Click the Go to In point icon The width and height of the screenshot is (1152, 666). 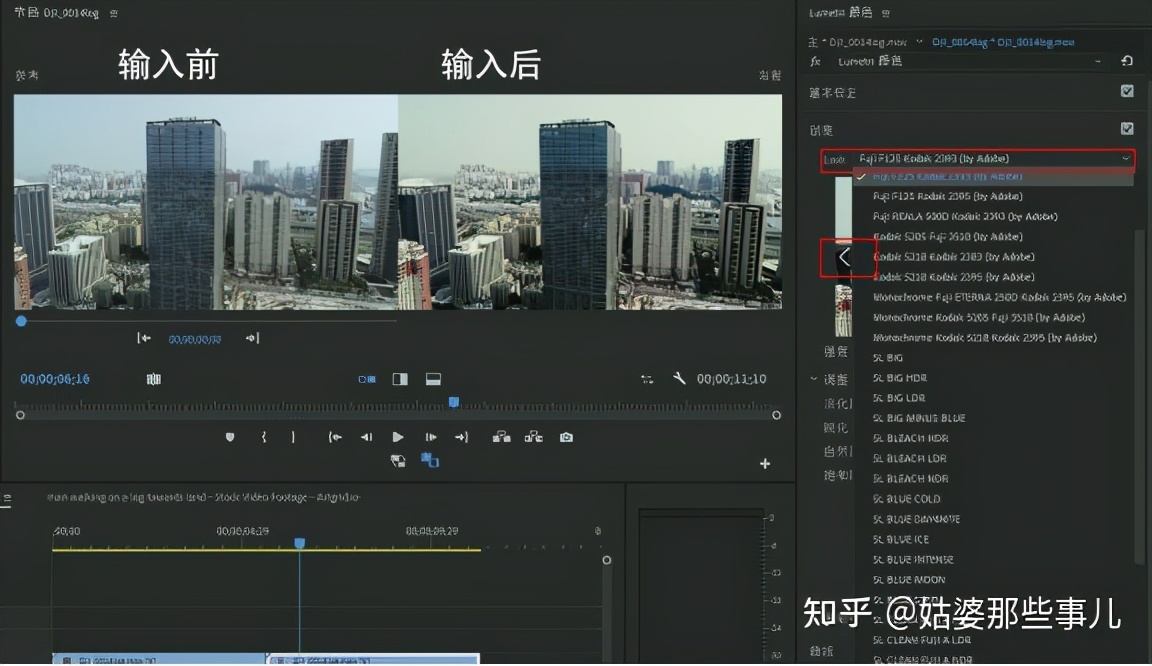(x=335, y=437)
